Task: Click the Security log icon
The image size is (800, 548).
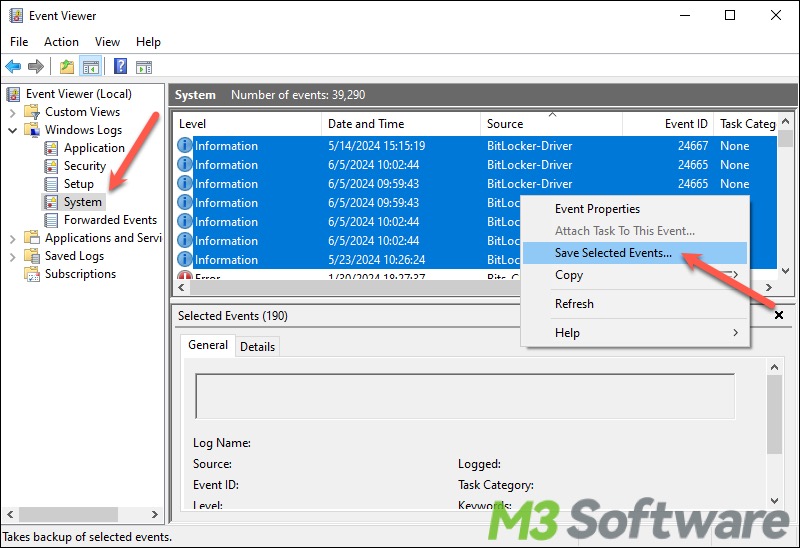Action: (51, 166)
